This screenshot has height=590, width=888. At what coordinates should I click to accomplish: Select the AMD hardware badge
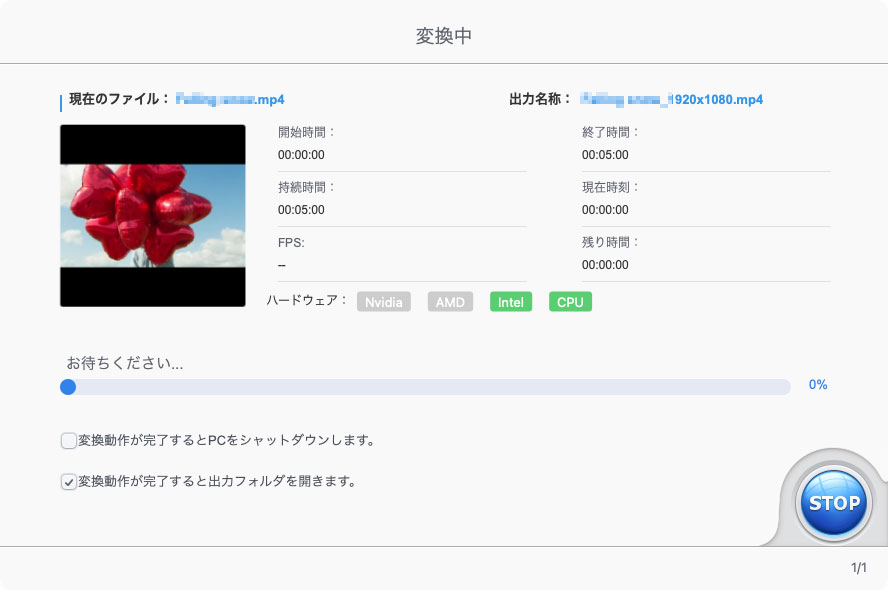[x=450, y=302]
